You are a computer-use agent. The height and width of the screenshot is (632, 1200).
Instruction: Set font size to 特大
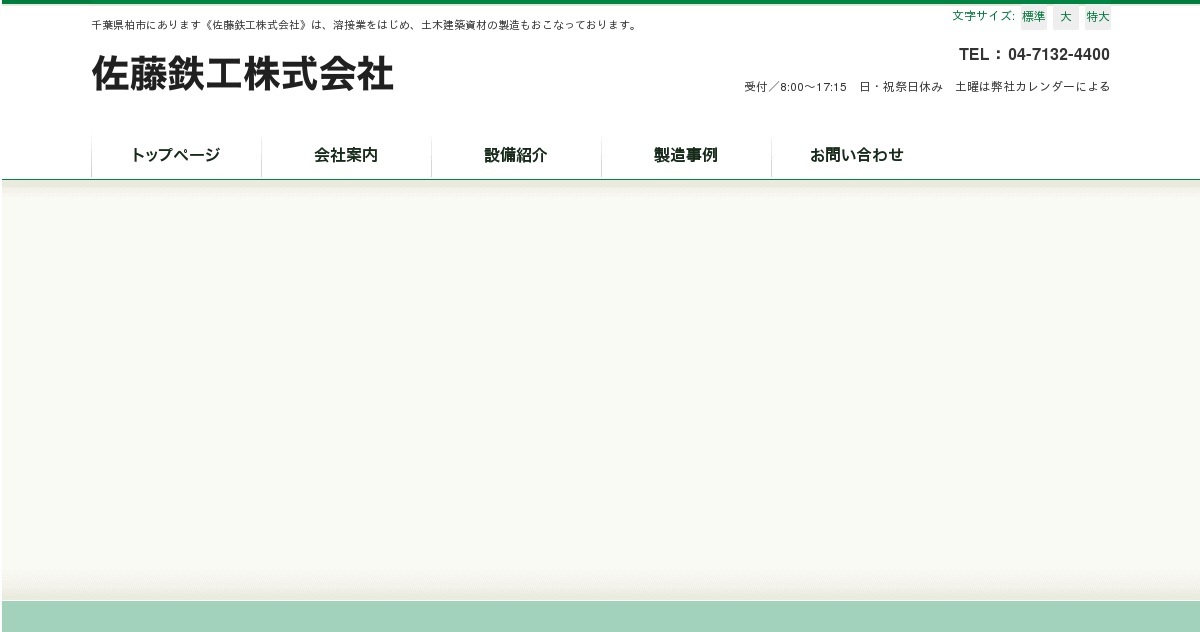click(1098, 17)
